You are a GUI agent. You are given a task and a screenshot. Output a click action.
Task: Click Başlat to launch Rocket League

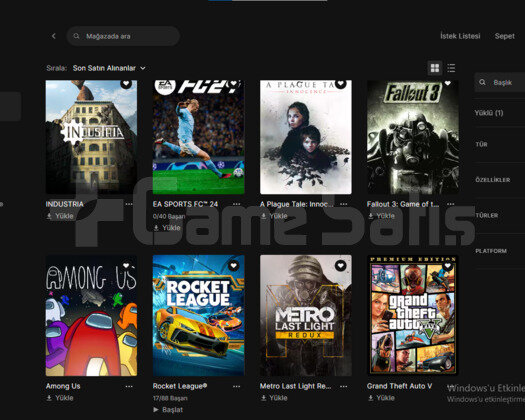point(168,410)
